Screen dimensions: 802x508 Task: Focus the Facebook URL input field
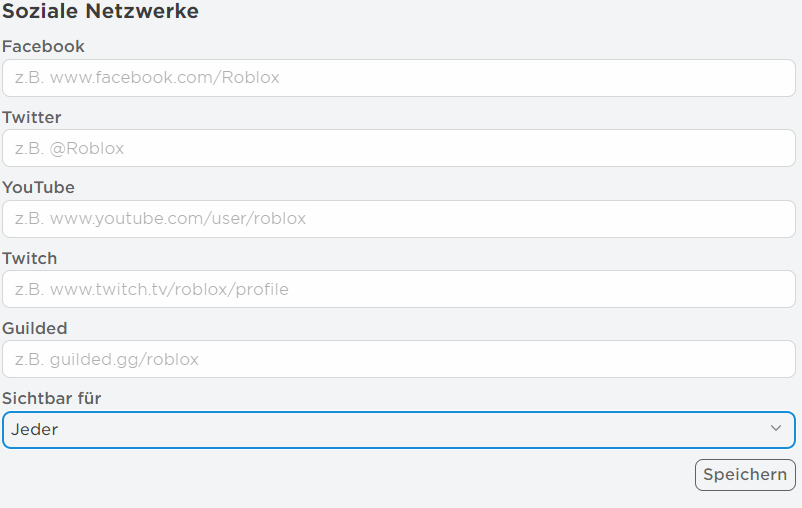(399, 78)
